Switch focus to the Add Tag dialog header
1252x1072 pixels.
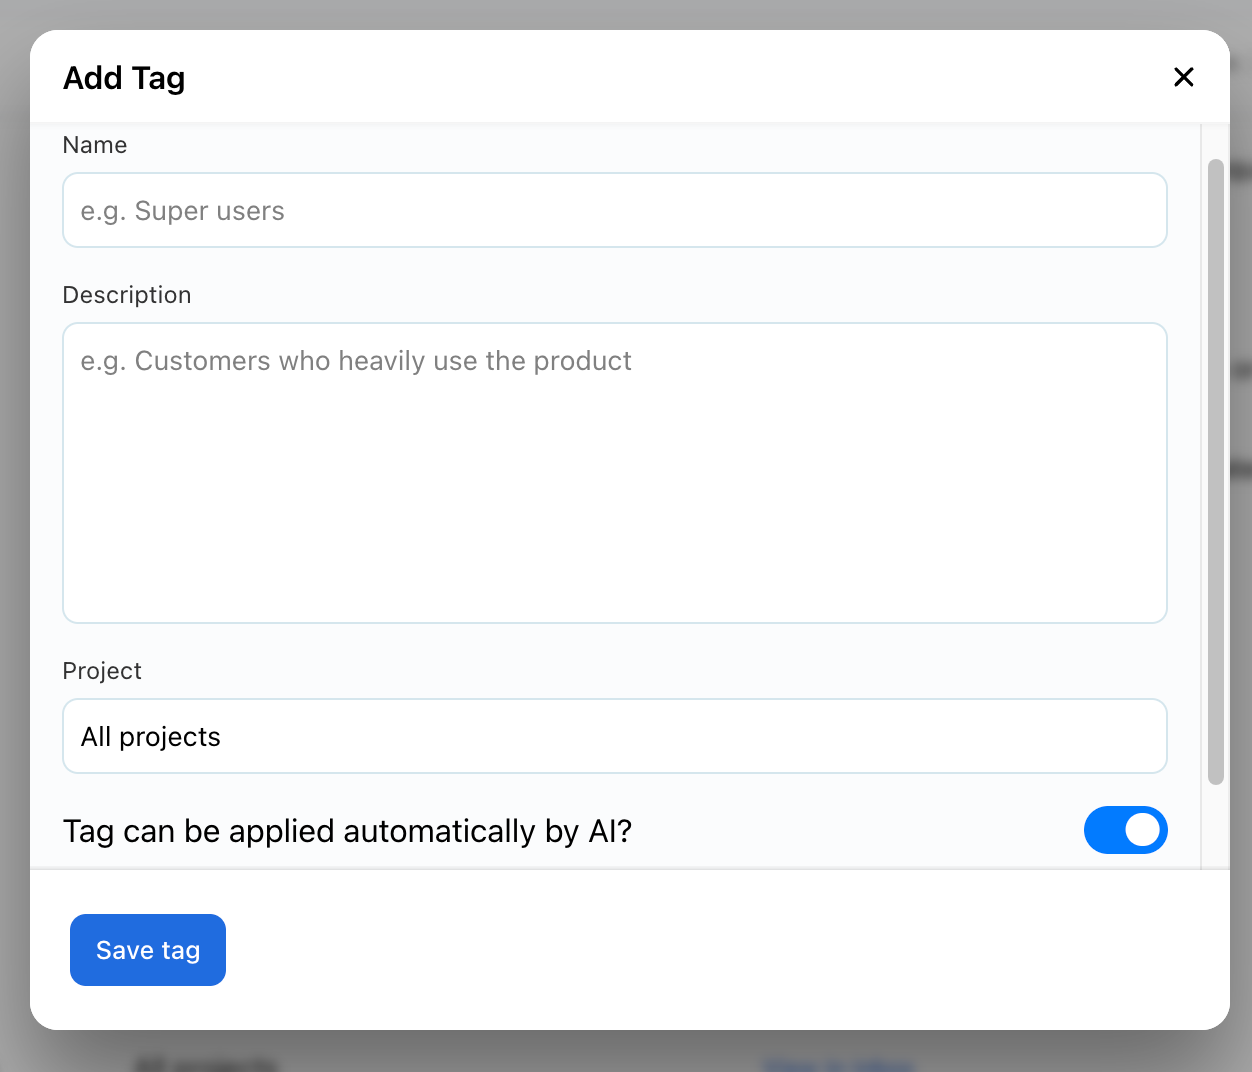coord(124,77)
